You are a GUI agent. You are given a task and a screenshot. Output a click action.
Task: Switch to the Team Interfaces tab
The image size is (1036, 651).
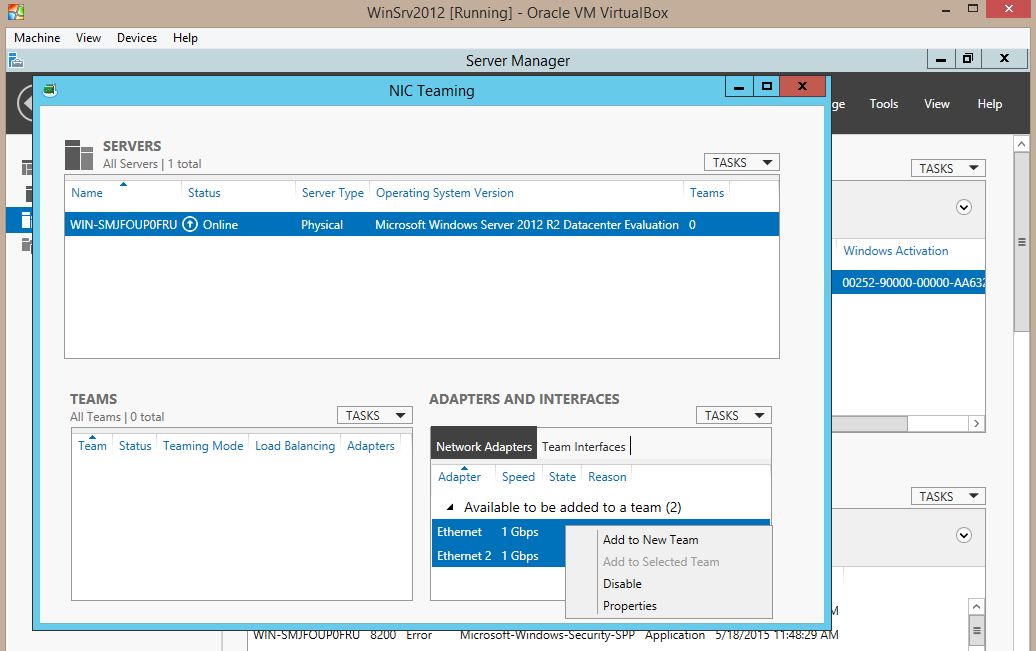click(x=583, y=447)
